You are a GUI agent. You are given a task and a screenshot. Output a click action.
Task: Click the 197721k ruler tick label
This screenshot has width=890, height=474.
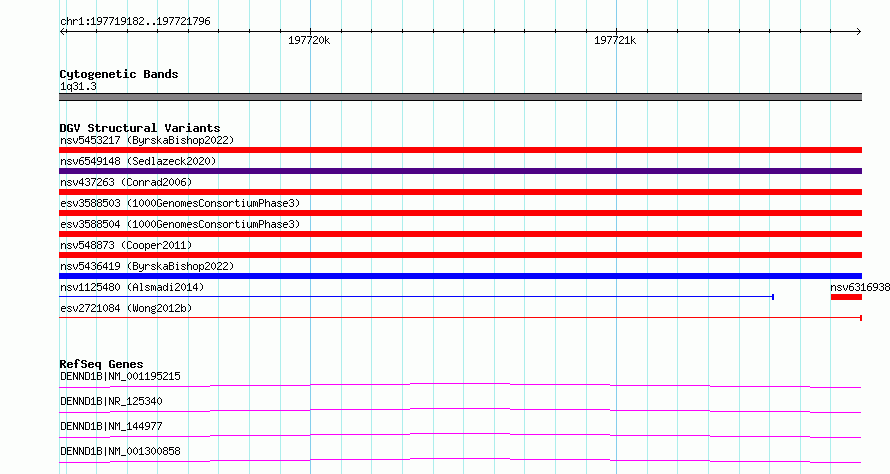click(615, 40)
